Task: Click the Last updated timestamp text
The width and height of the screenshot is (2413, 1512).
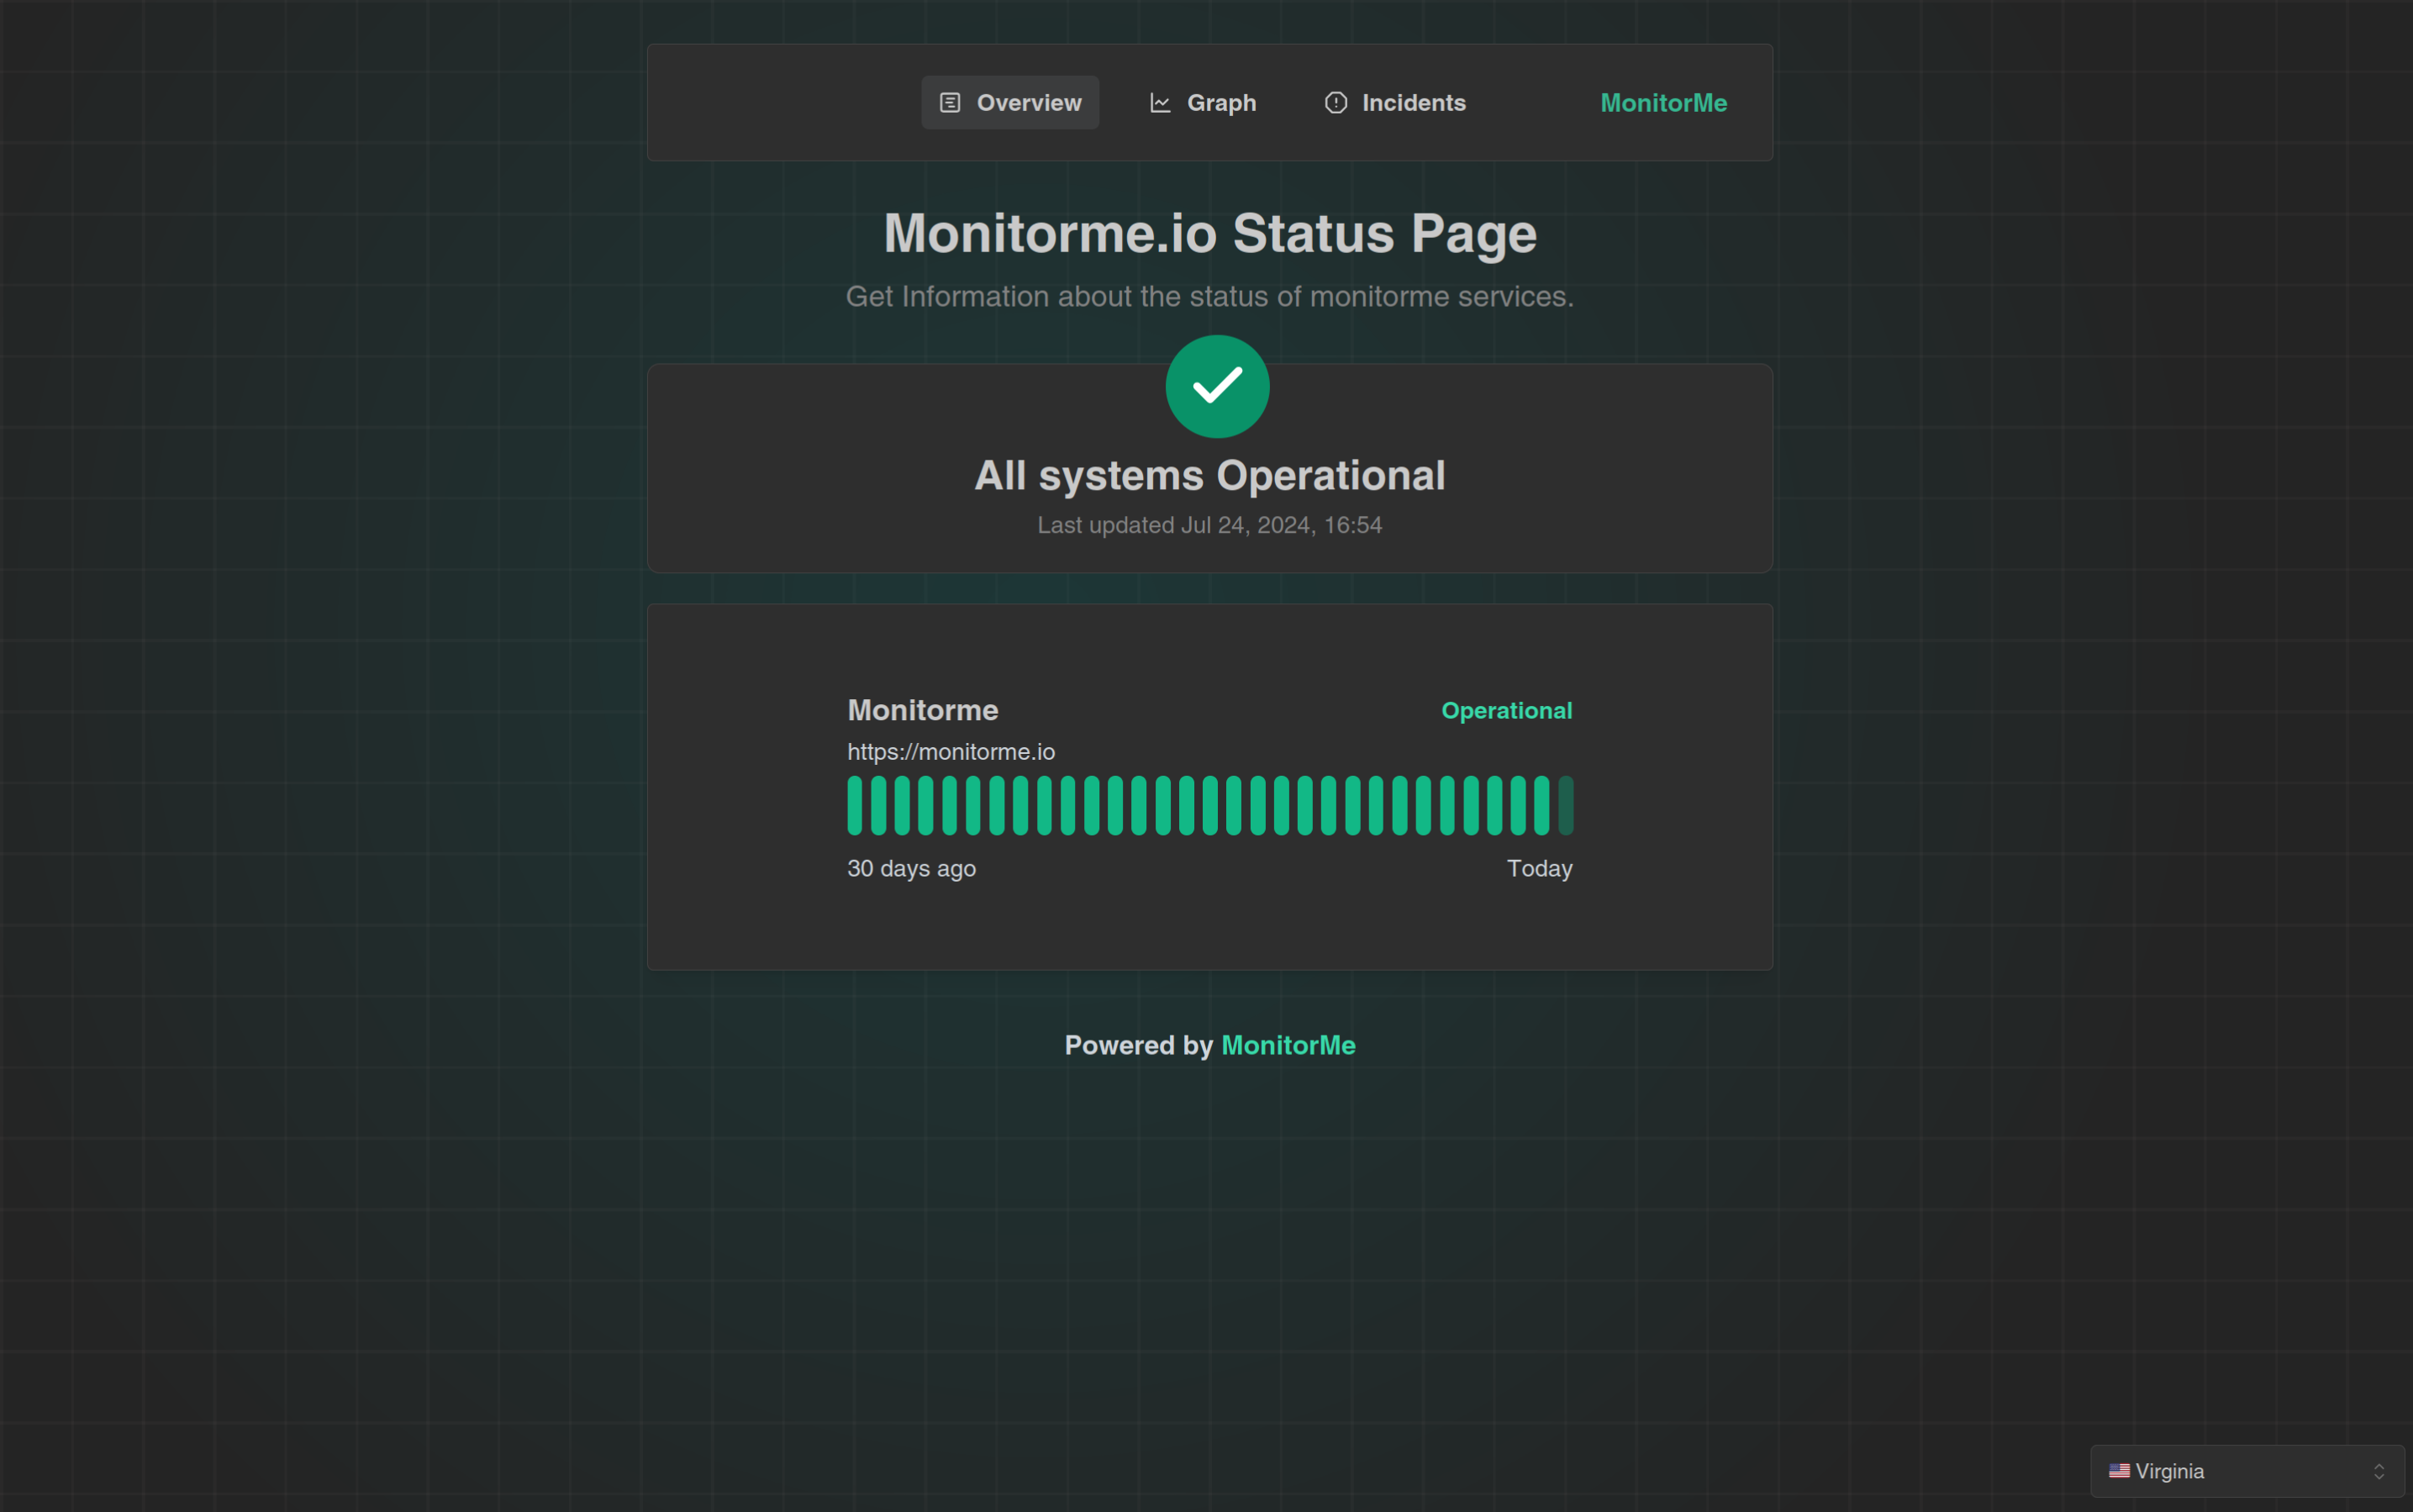Action: [1210, 525]
